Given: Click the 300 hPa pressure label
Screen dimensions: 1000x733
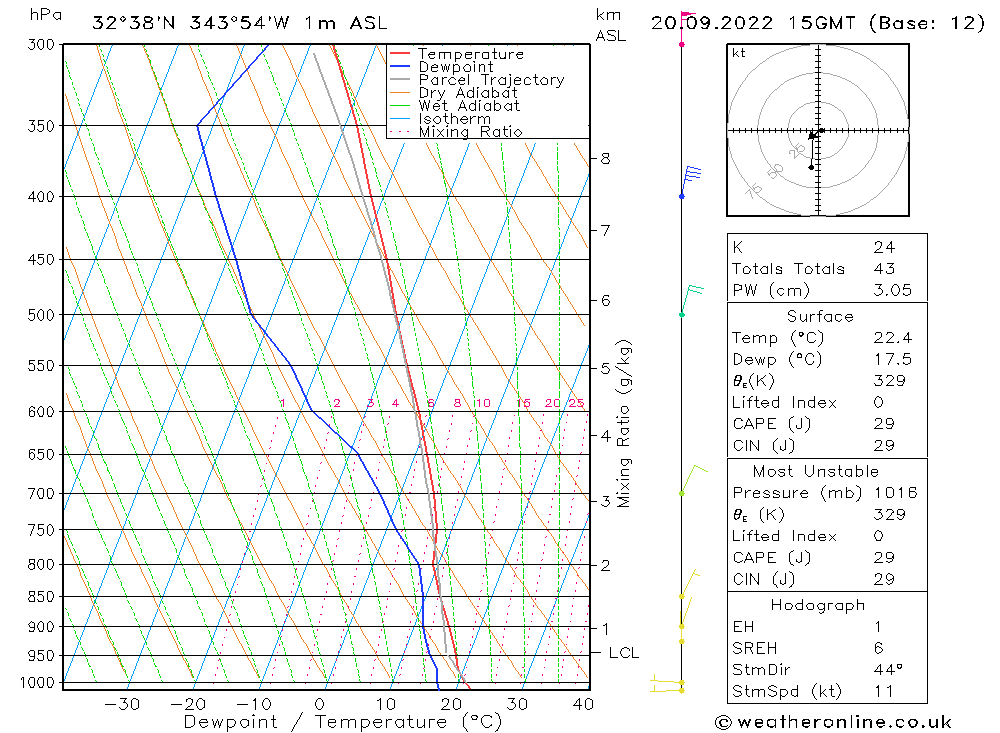Looking at the screenshot, I should point(41,45).
